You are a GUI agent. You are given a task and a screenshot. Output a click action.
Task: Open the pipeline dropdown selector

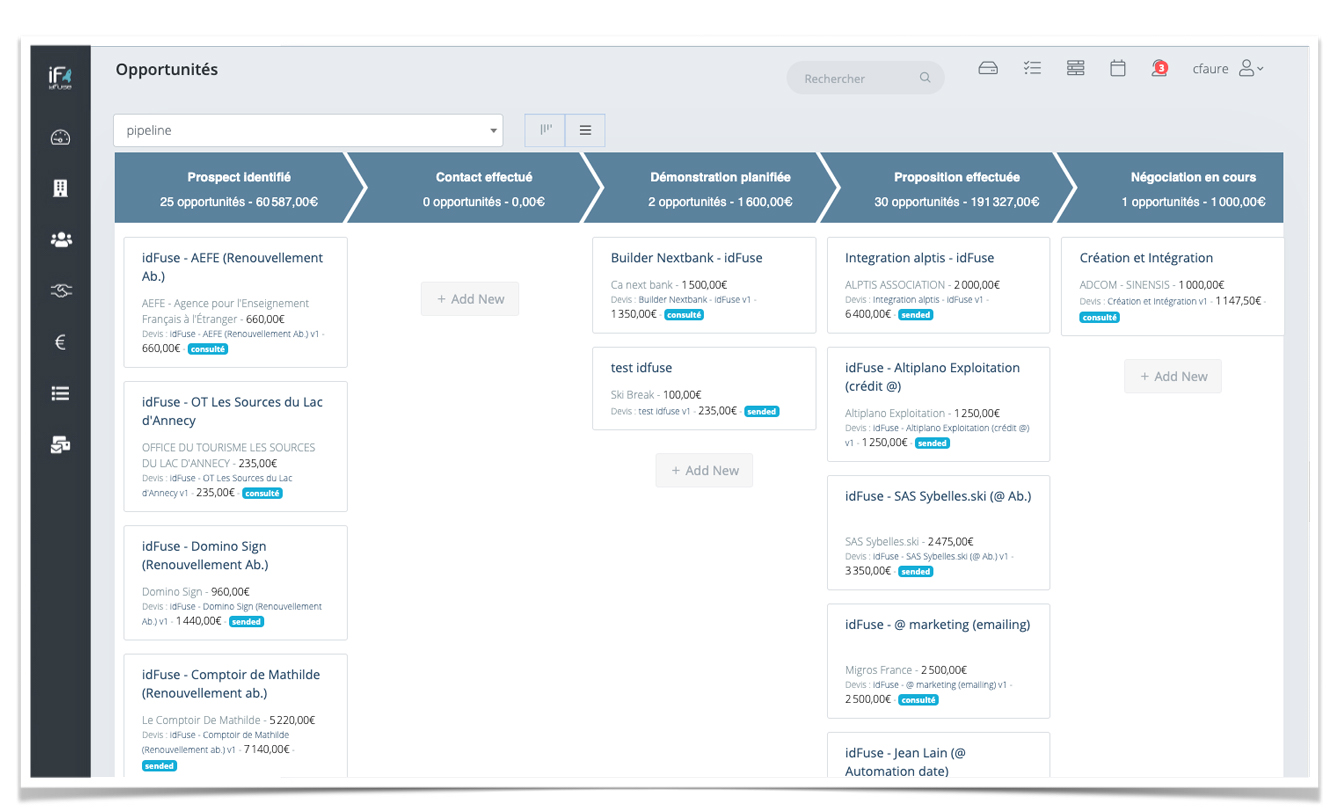tap(308, 130)
